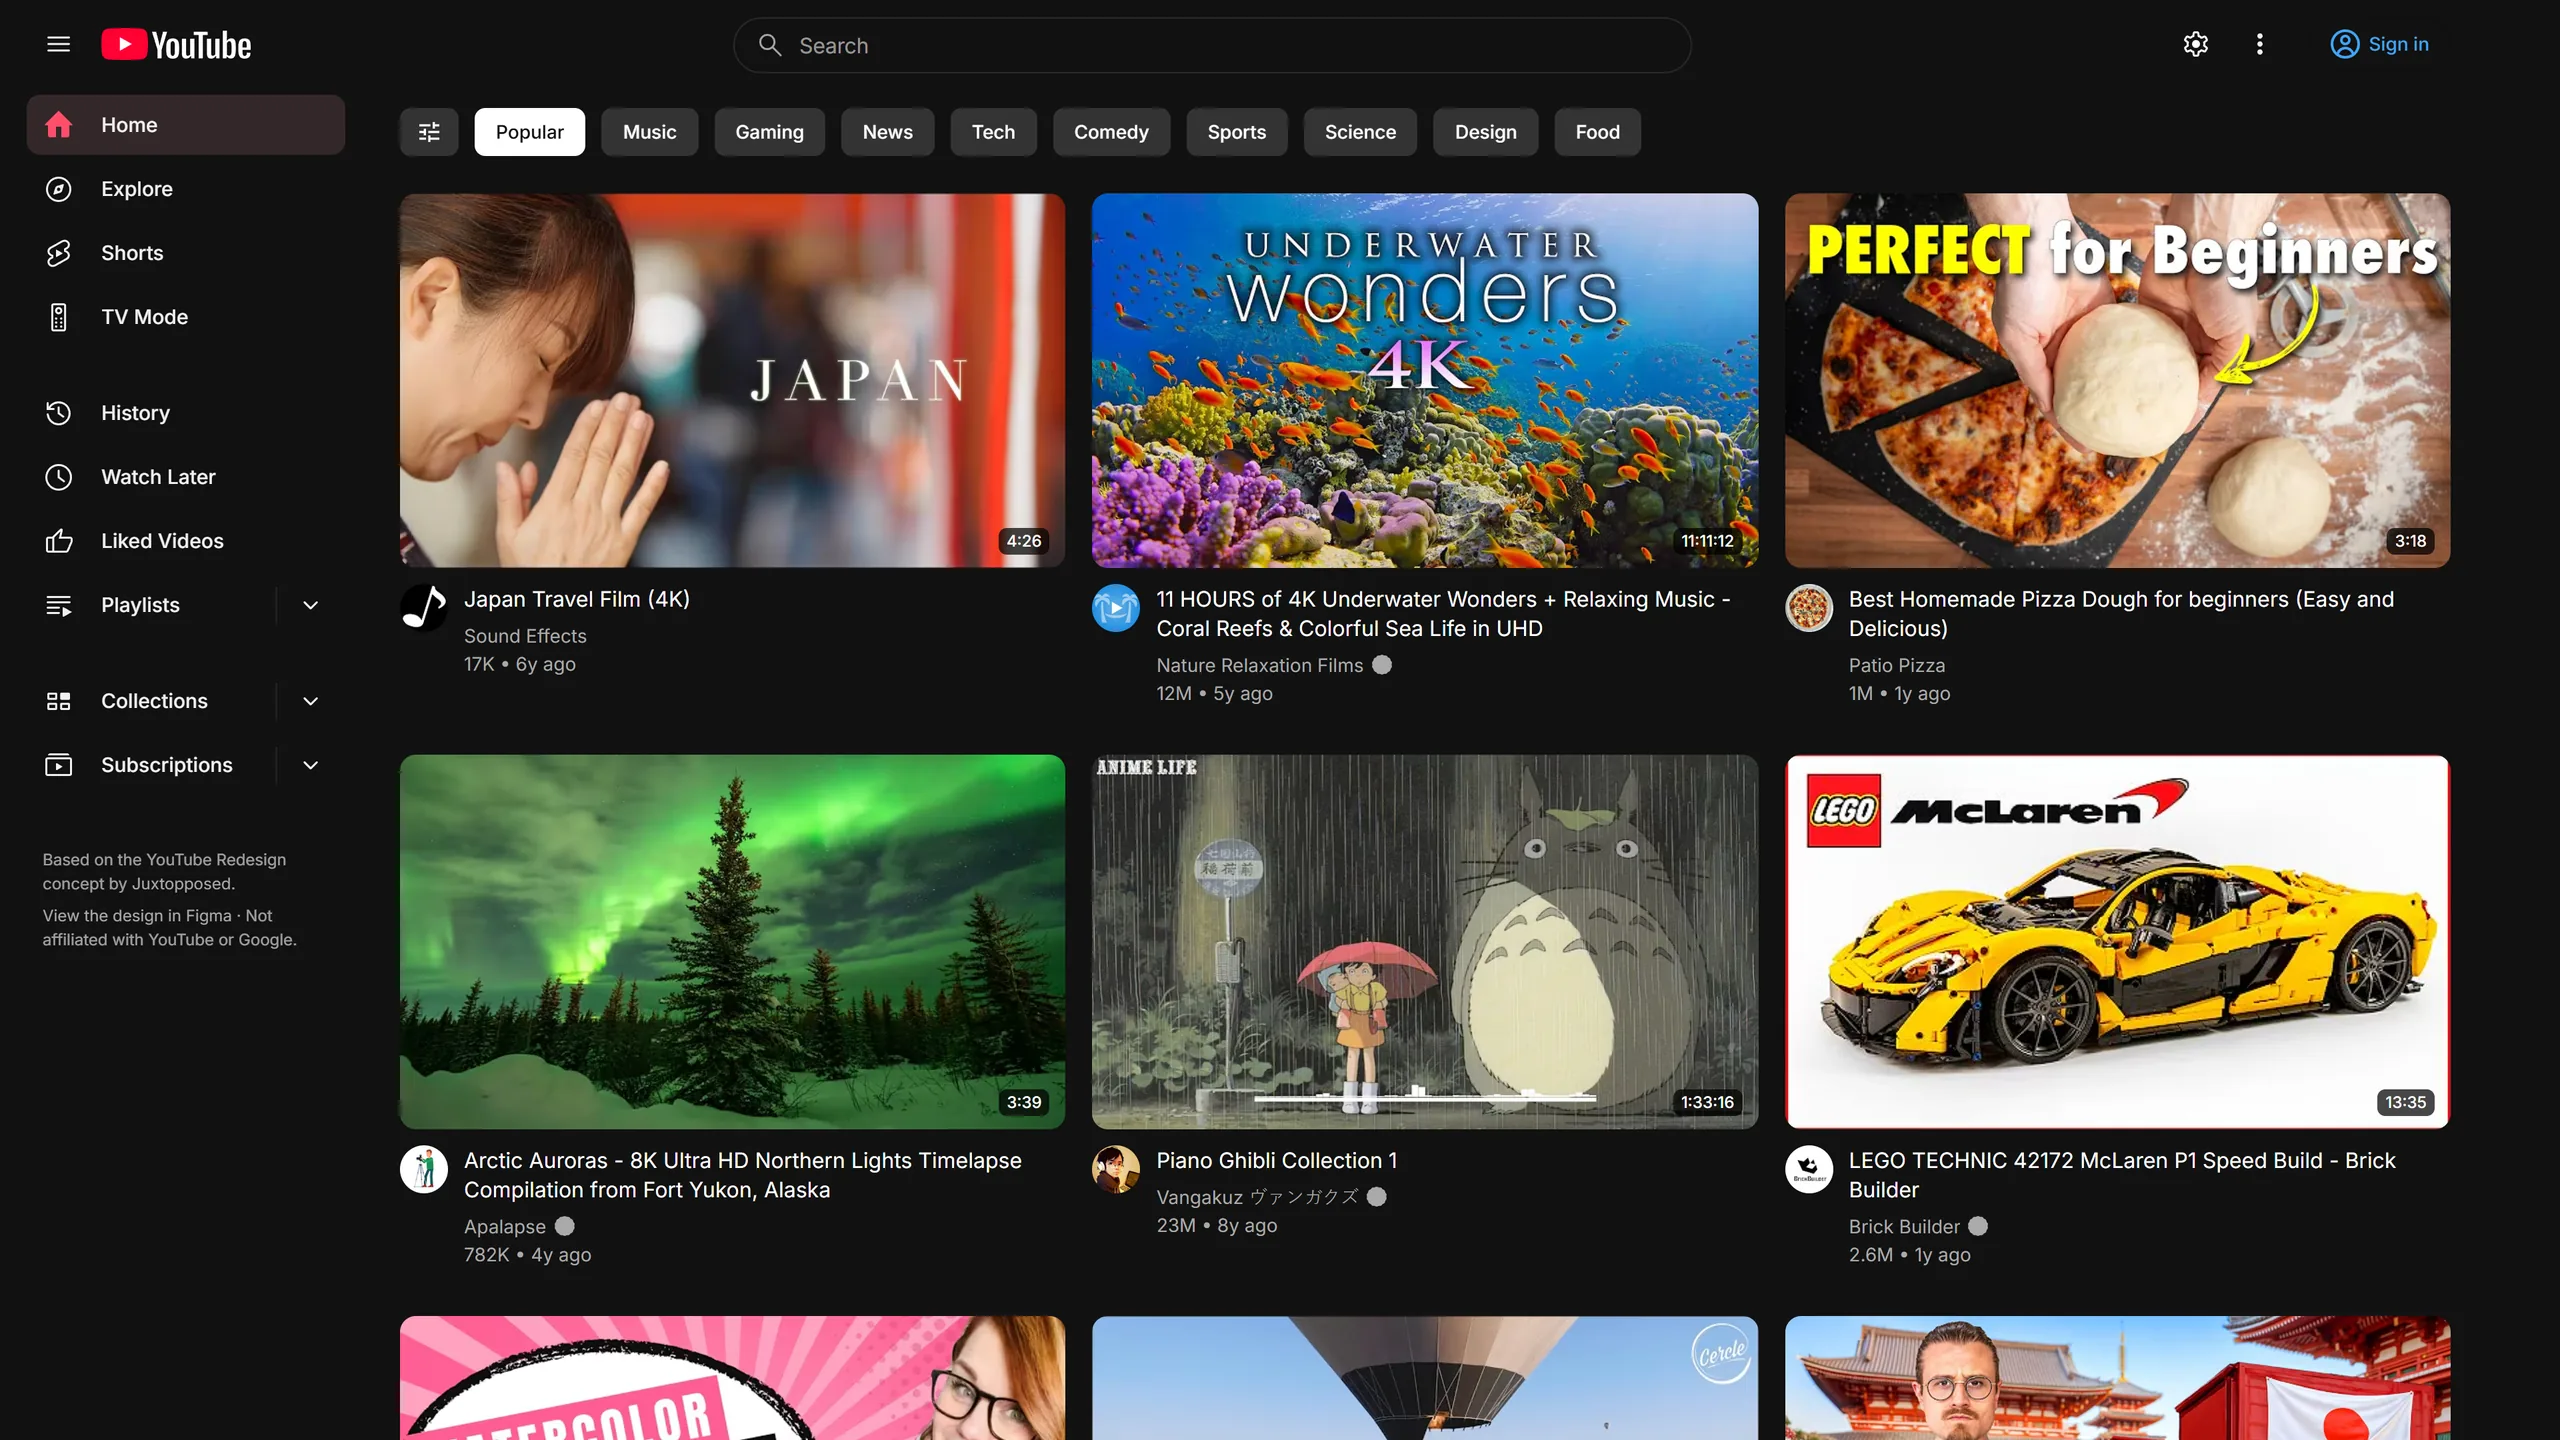This screenshot has width=2560, height=1440.
Task: Select the Science category chip
Action: tap(1360, 132)
